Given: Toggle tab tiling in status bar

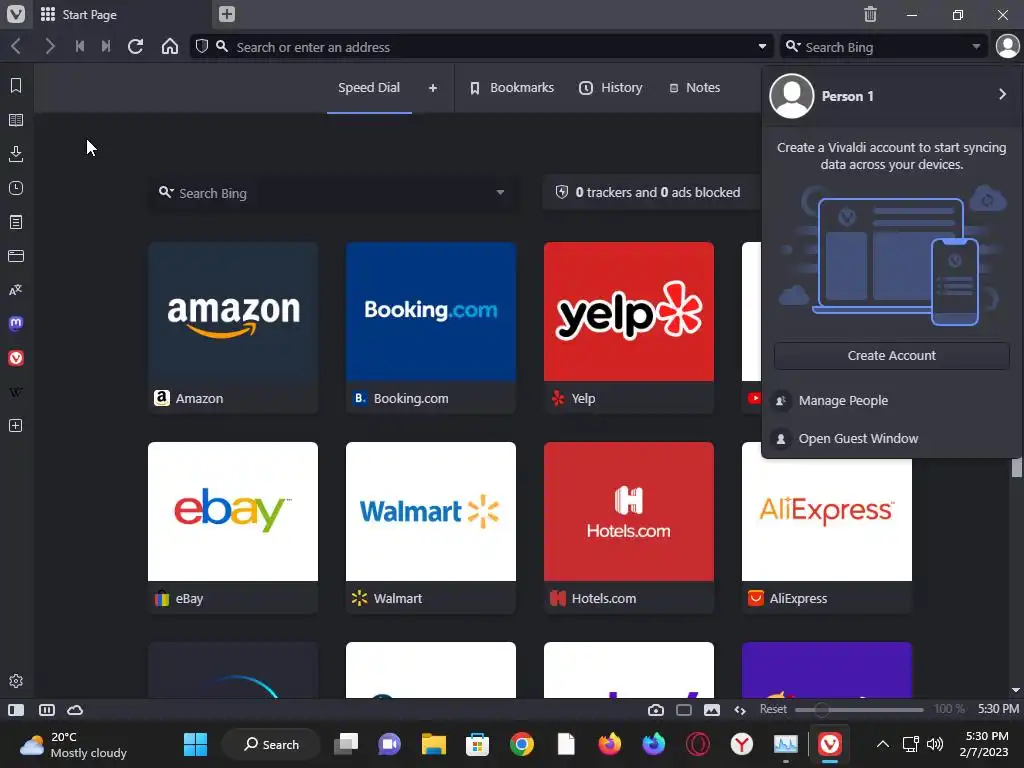Looking at the screenshot, I should tap(47, 710).
